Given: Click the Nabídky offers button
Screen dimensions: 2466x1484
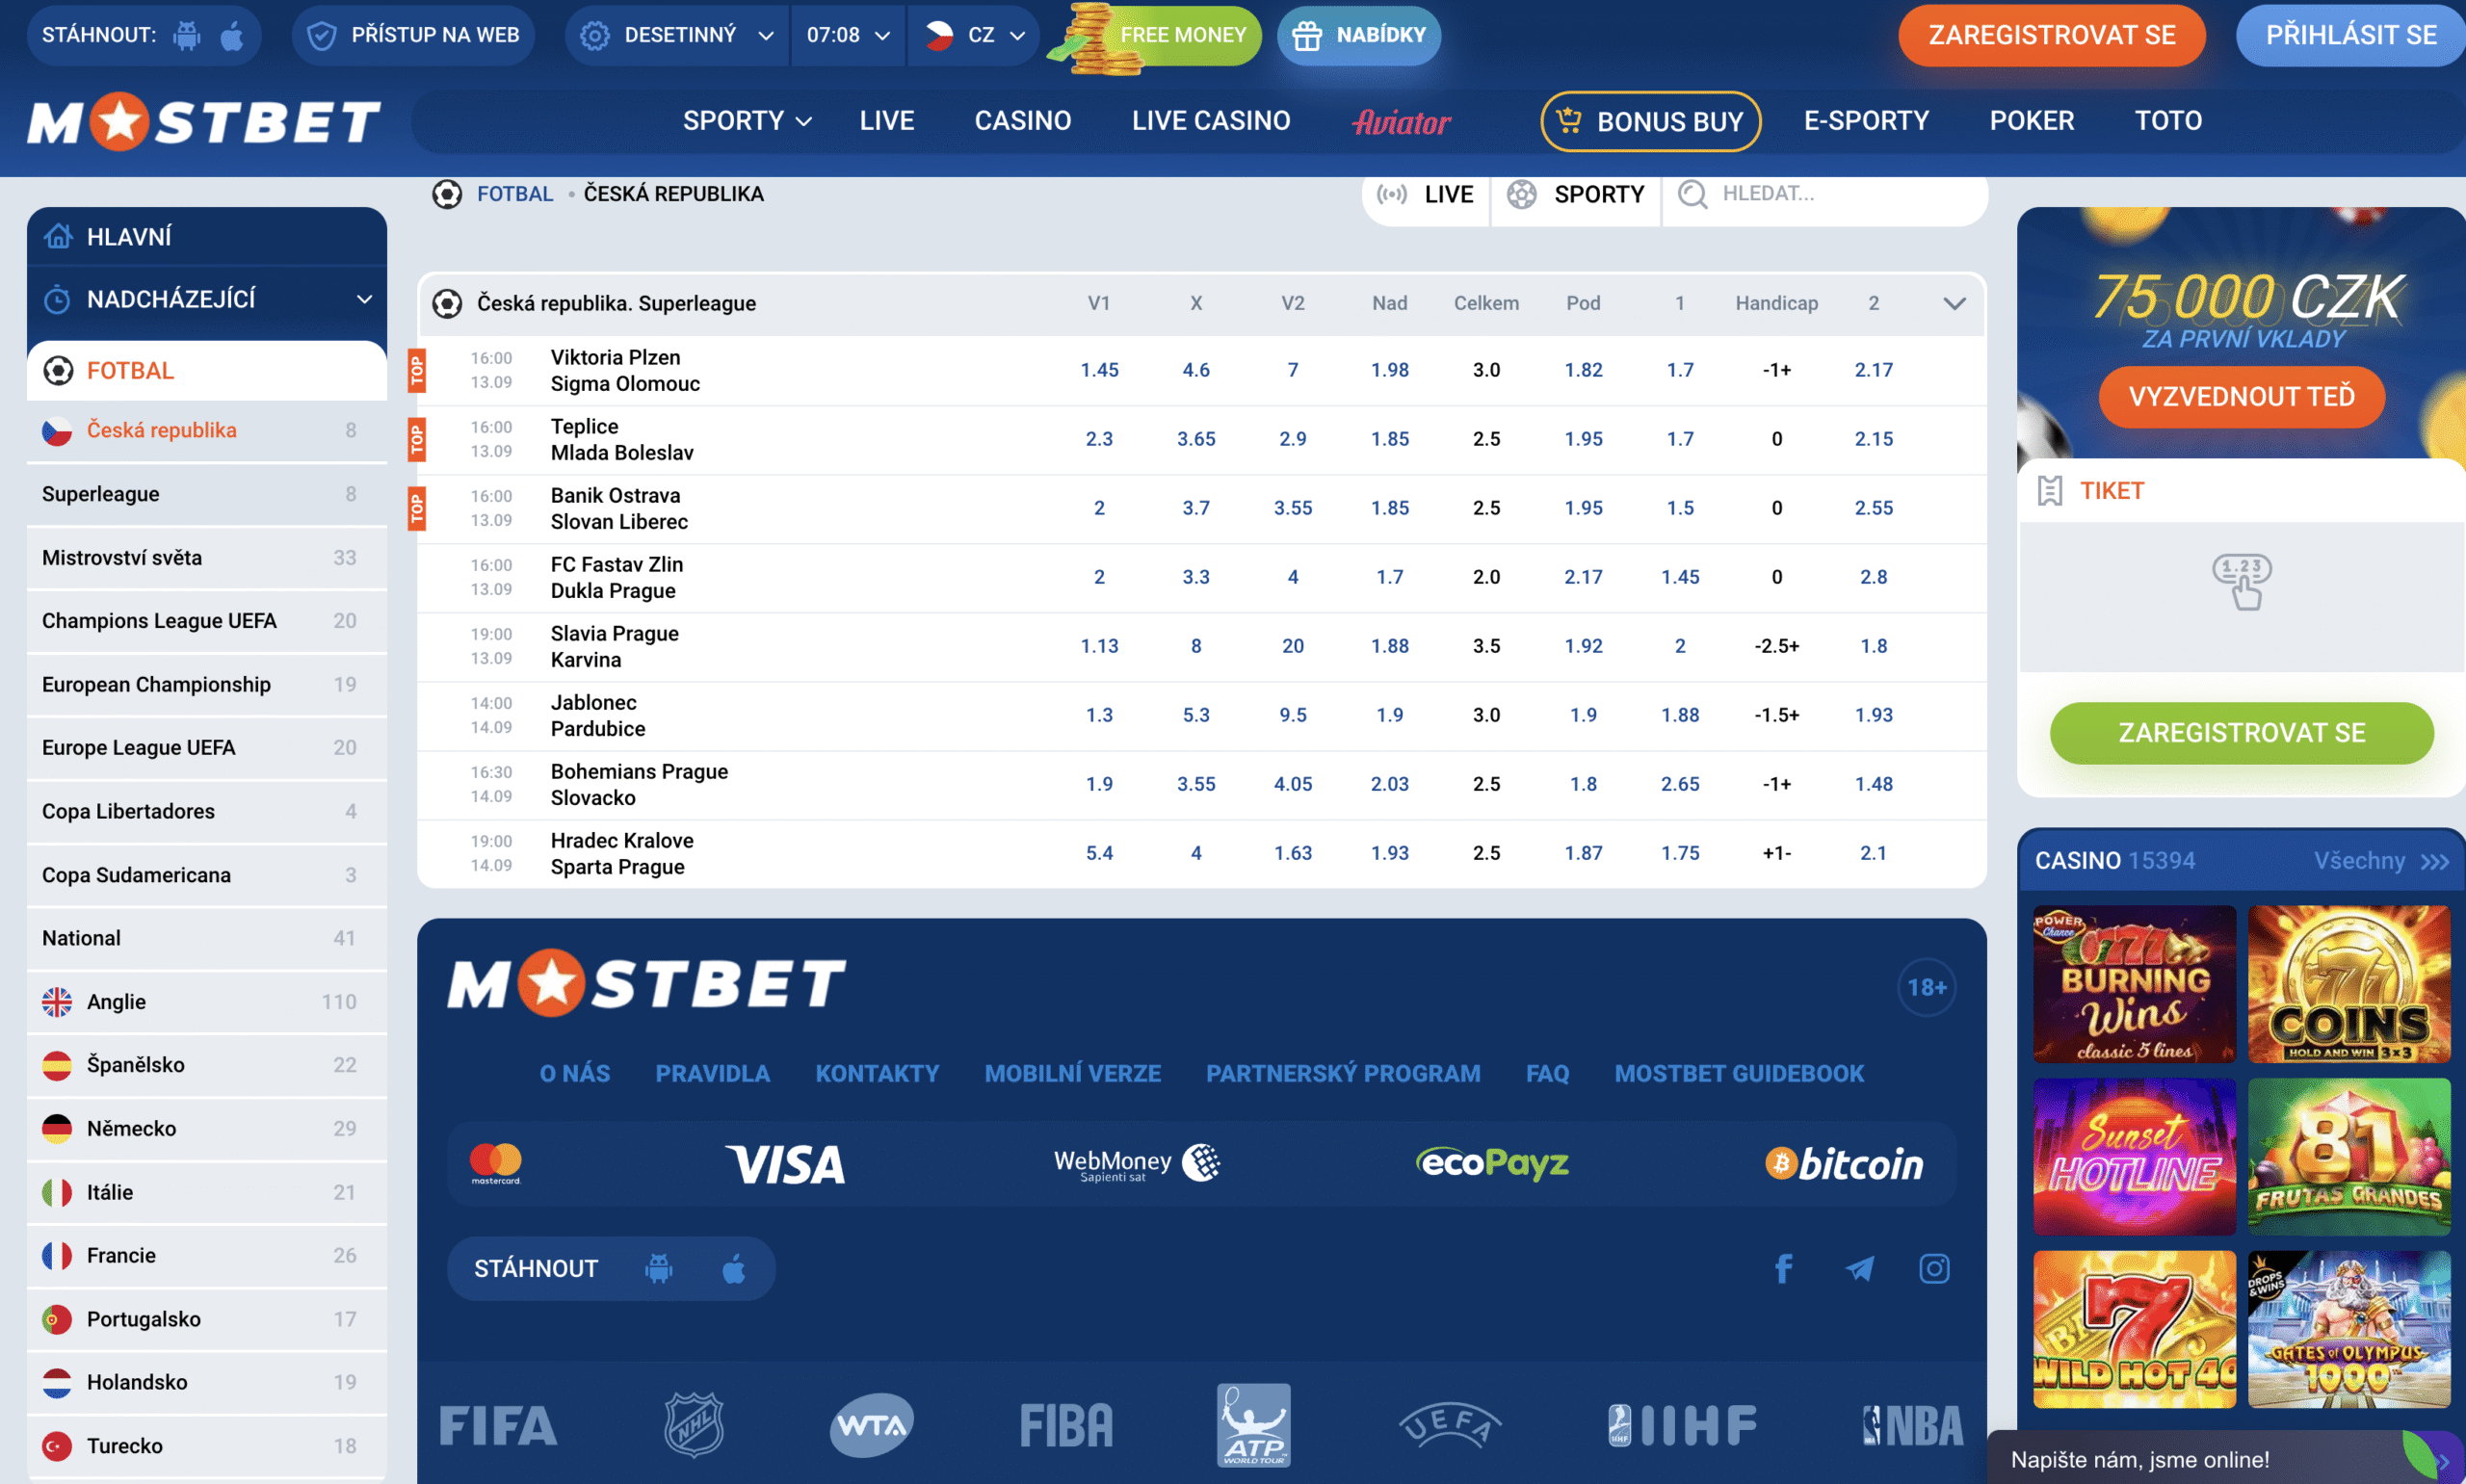Looking at the screenshot, I should pos(1358,36).
